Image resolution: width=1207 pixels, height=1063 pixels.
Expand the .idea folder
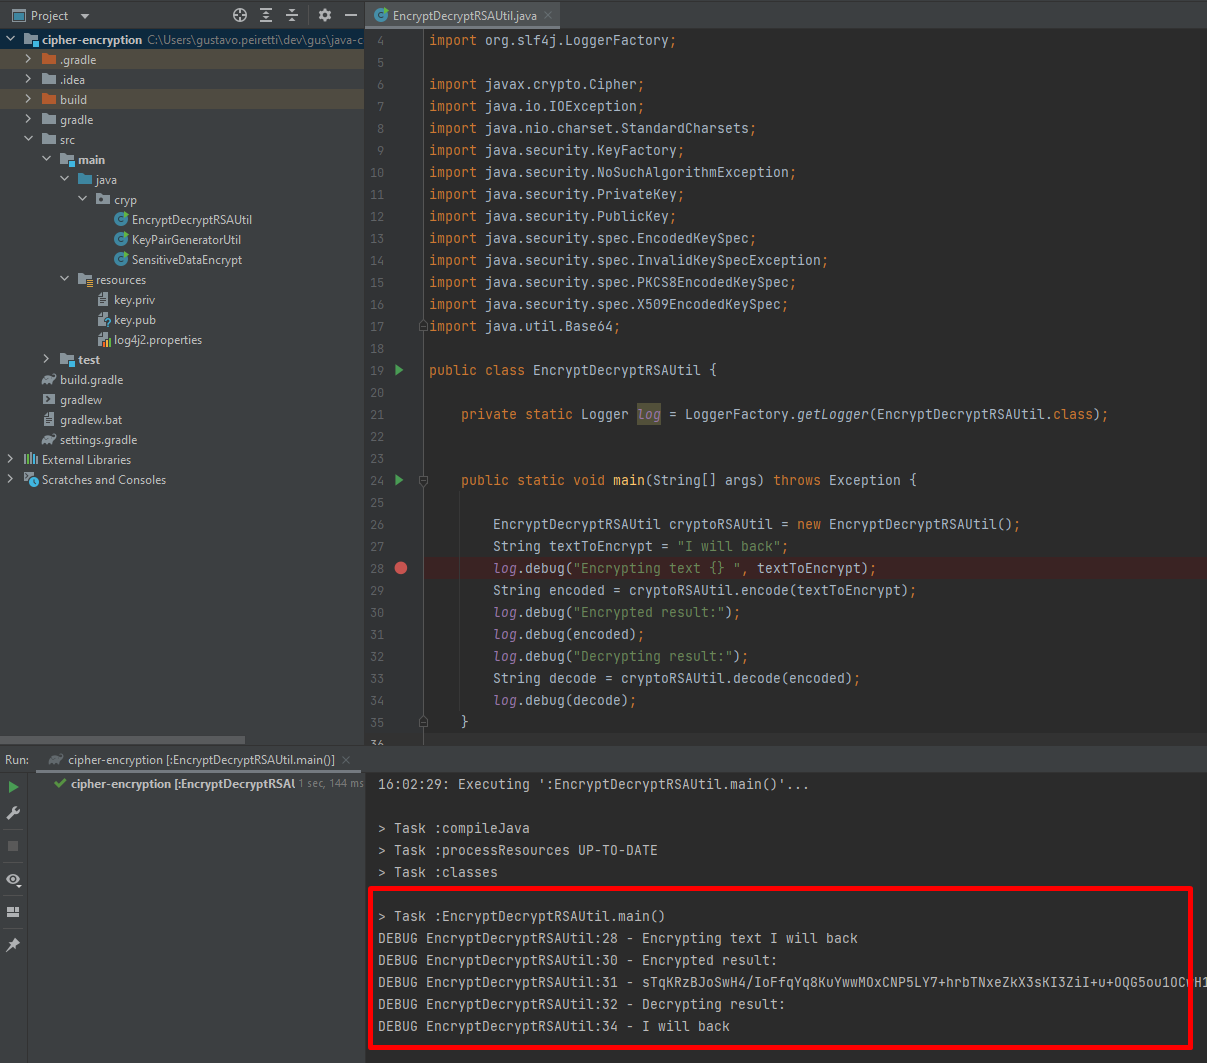(28, 79)
